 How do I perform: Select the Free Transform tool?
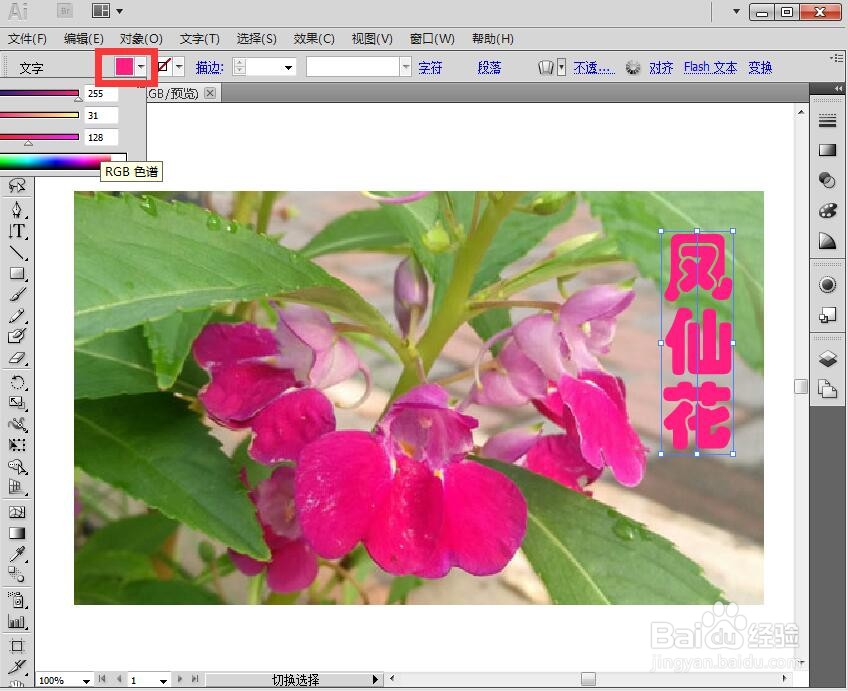pos(17,445)
